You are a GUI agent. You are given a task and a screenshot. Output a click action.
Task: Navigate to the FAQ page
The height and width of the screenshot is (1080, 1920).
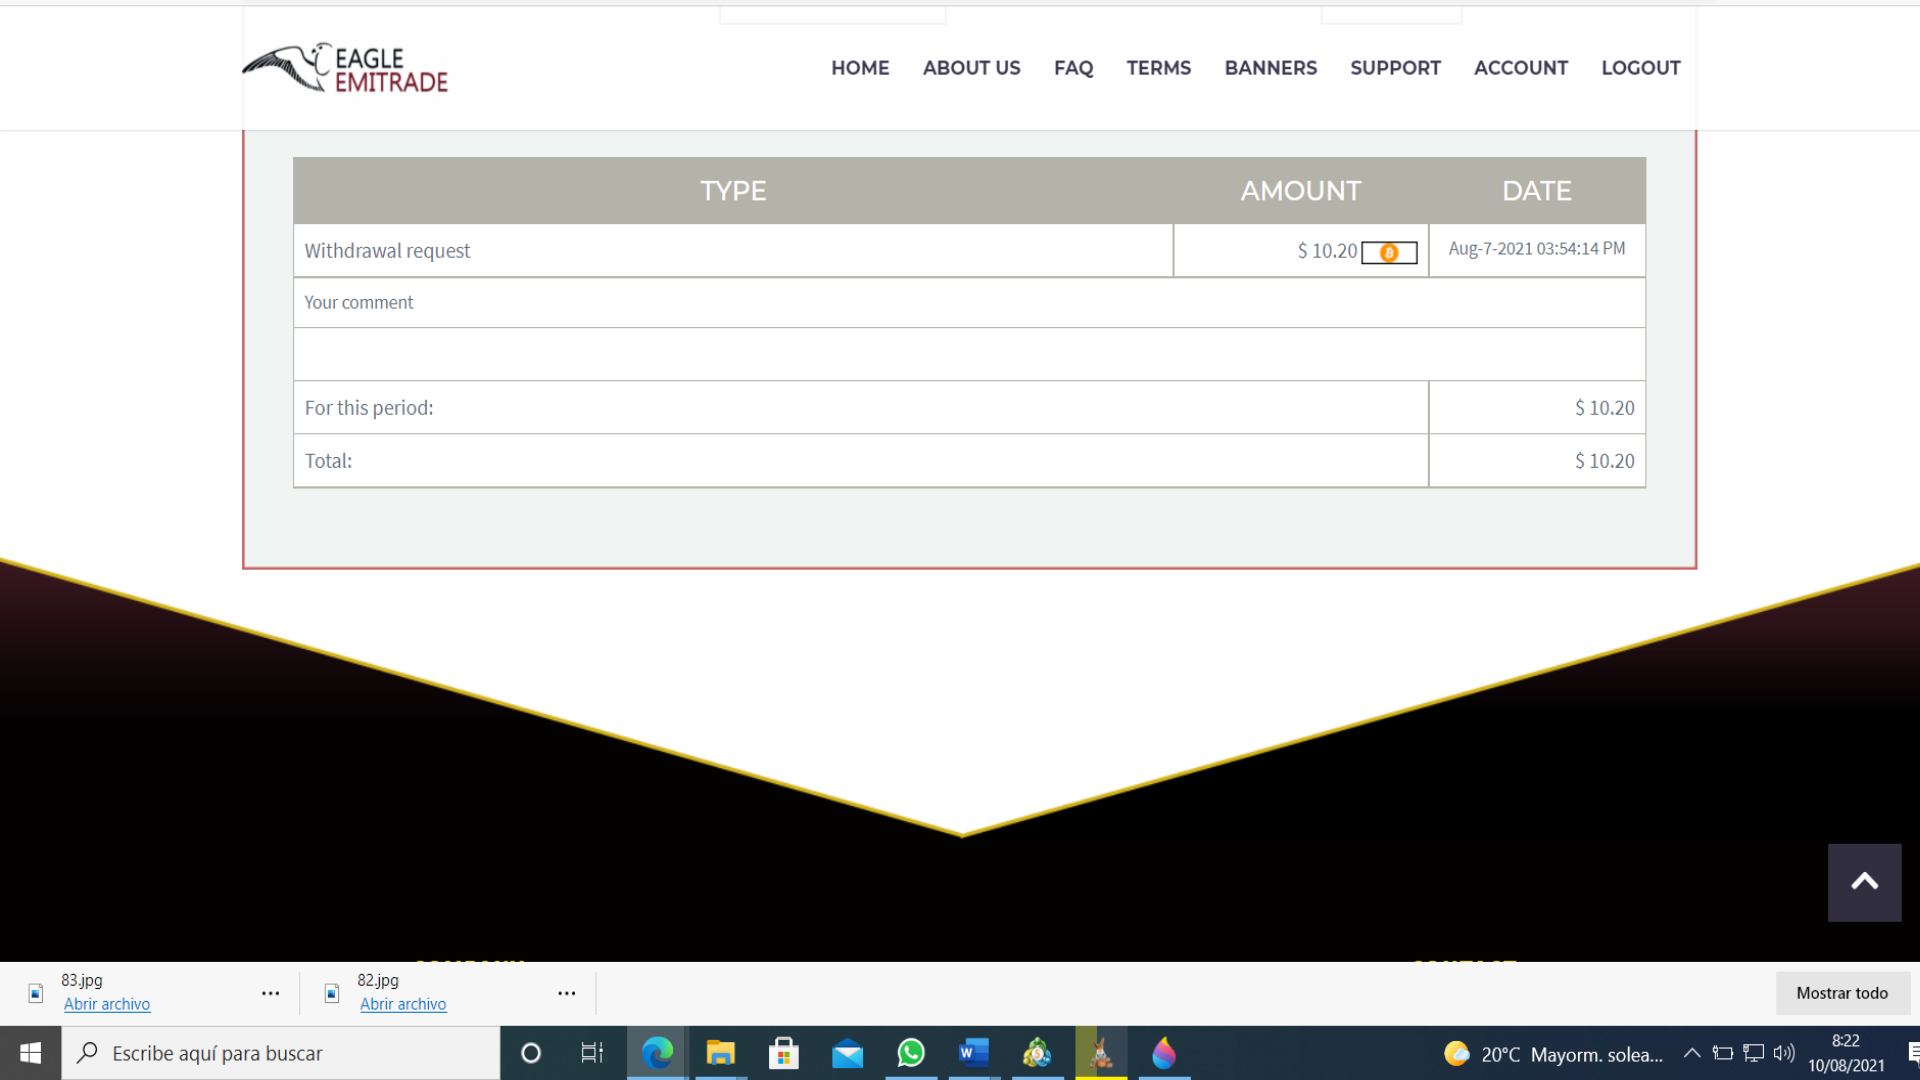point(1073,68)
